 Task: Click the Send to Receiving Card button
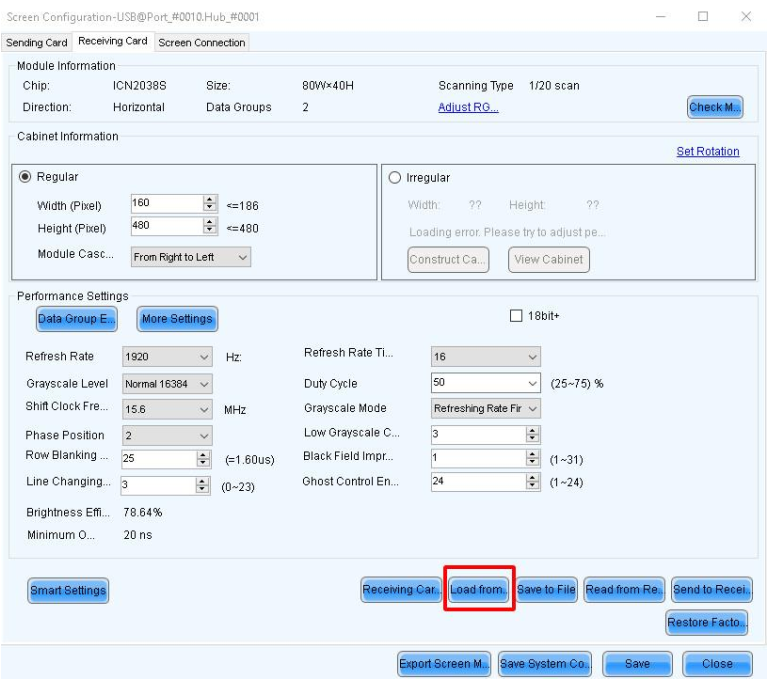point(711,589)
